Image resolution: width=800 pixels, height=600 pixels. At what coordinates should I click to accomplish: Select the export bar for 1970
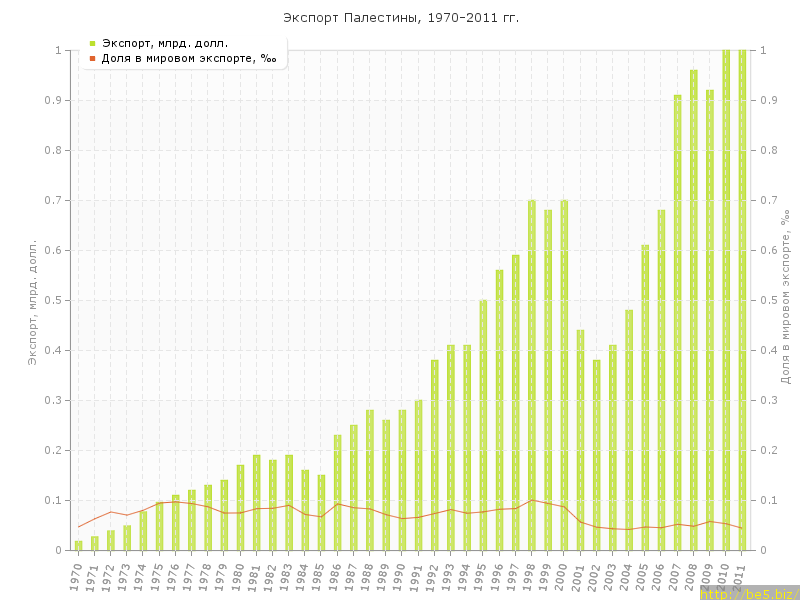coord(79,545)
